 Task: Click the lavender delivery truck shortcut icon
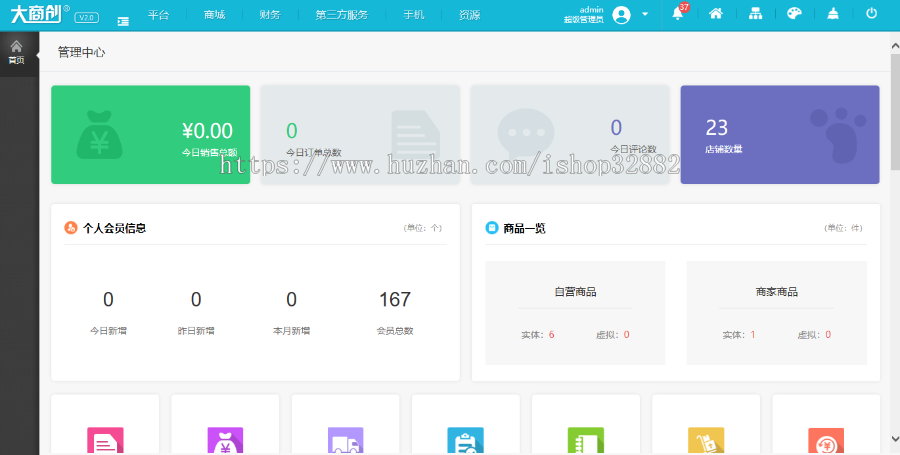(346, 441)
